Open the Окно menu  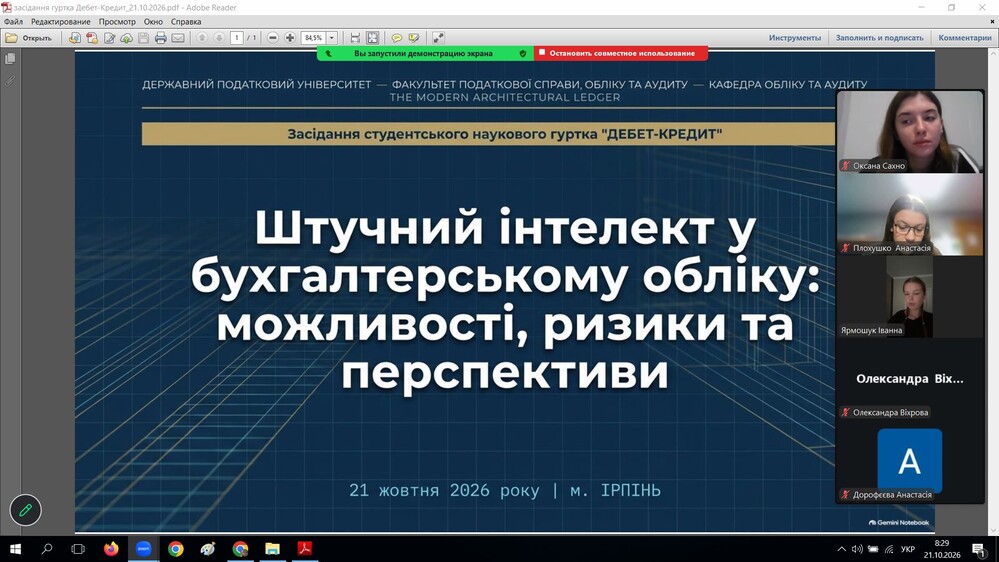[153, 22]
